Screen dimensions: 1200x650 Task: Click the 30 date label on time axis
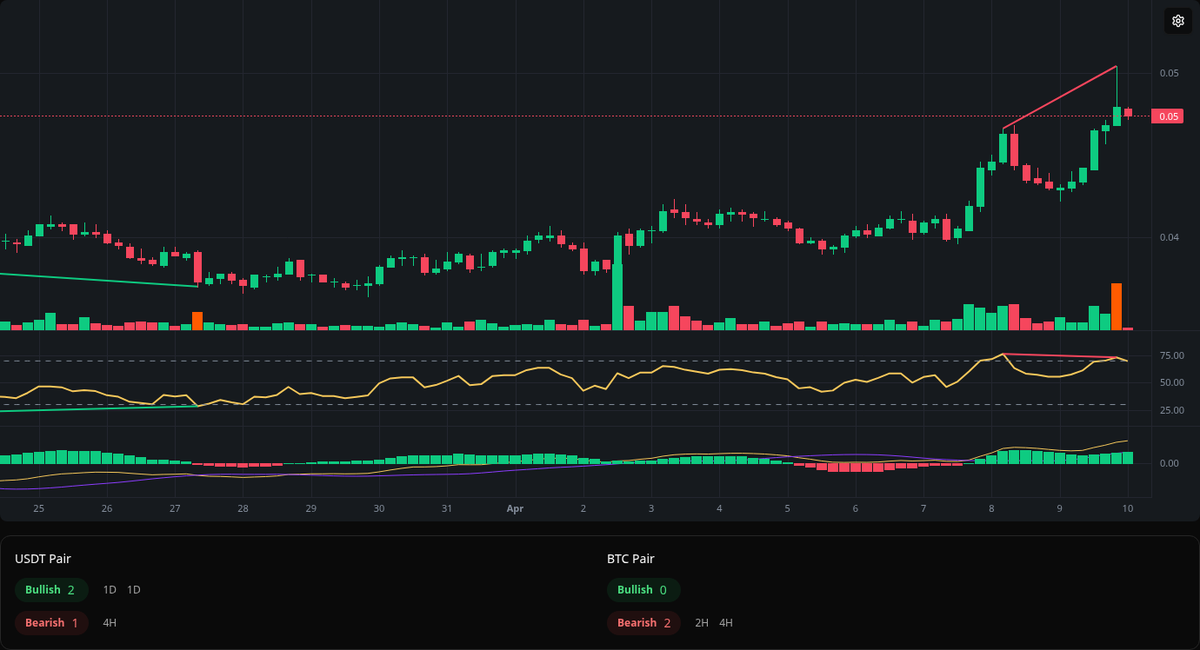379,509
